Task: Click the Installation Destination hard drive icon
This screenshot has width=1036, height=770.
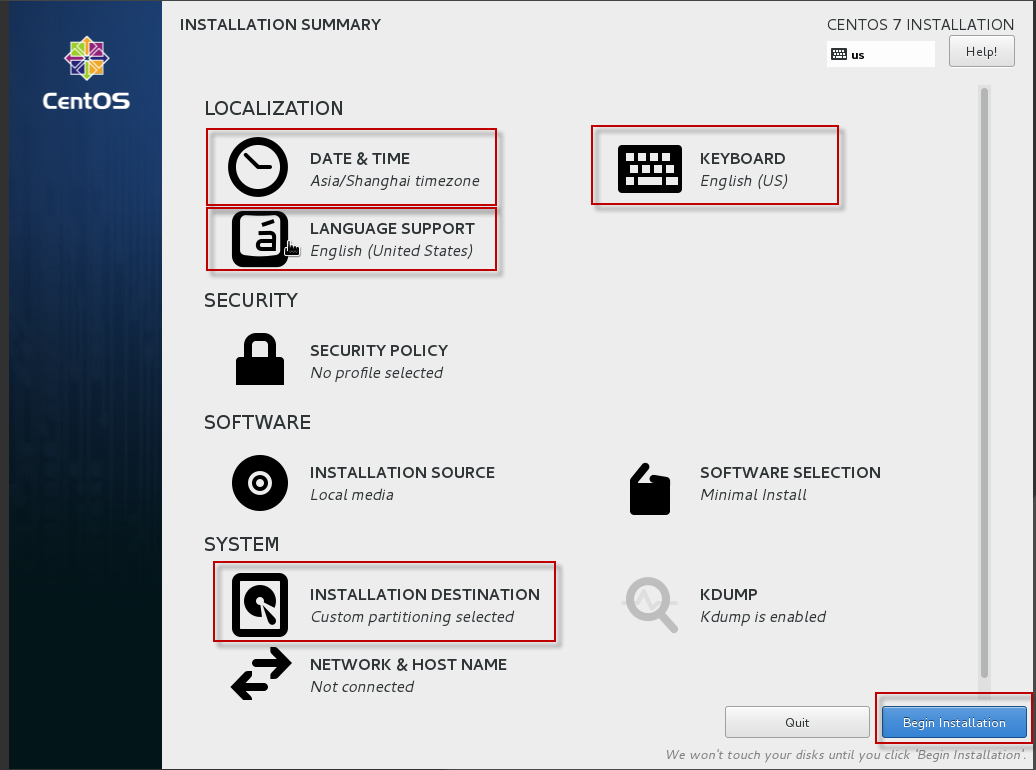Action: tap(260, 605)
